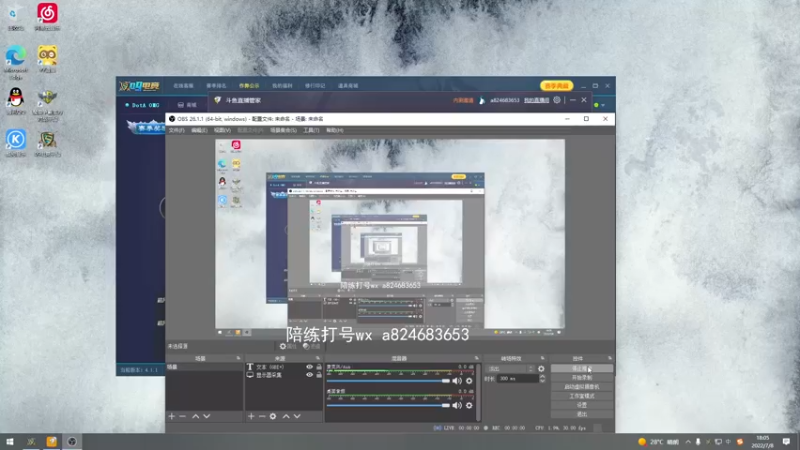Open Windows Start menu

[10, 441]
